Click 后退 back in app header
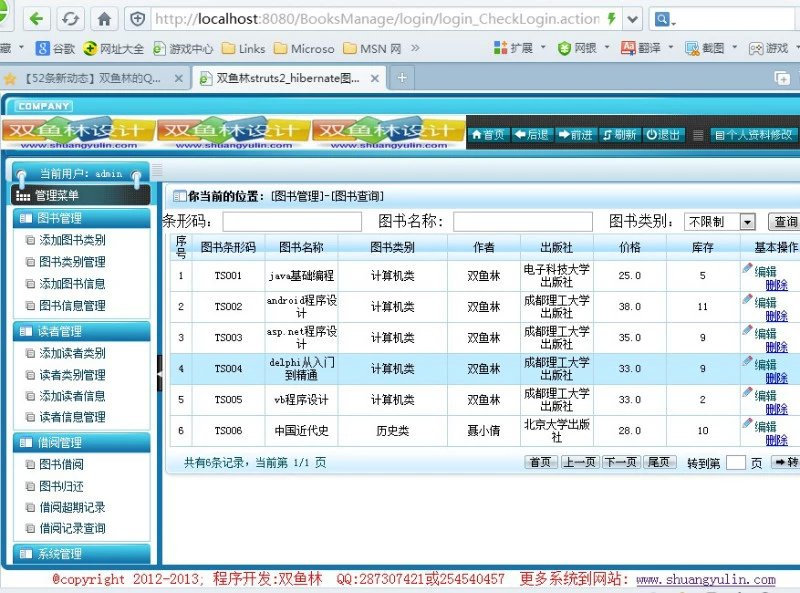Image resolution: width=800 pixels, height=593 pixels. pyautogui.click(x=532, y=135)
